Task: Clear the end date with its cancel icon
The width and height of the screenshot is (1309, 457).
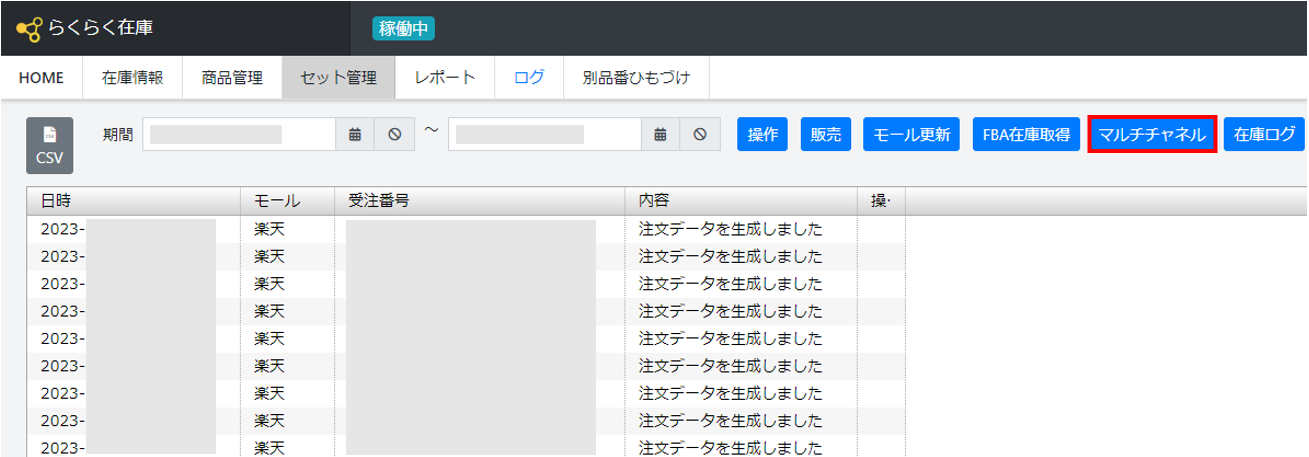Action: [x=700, y=134]
